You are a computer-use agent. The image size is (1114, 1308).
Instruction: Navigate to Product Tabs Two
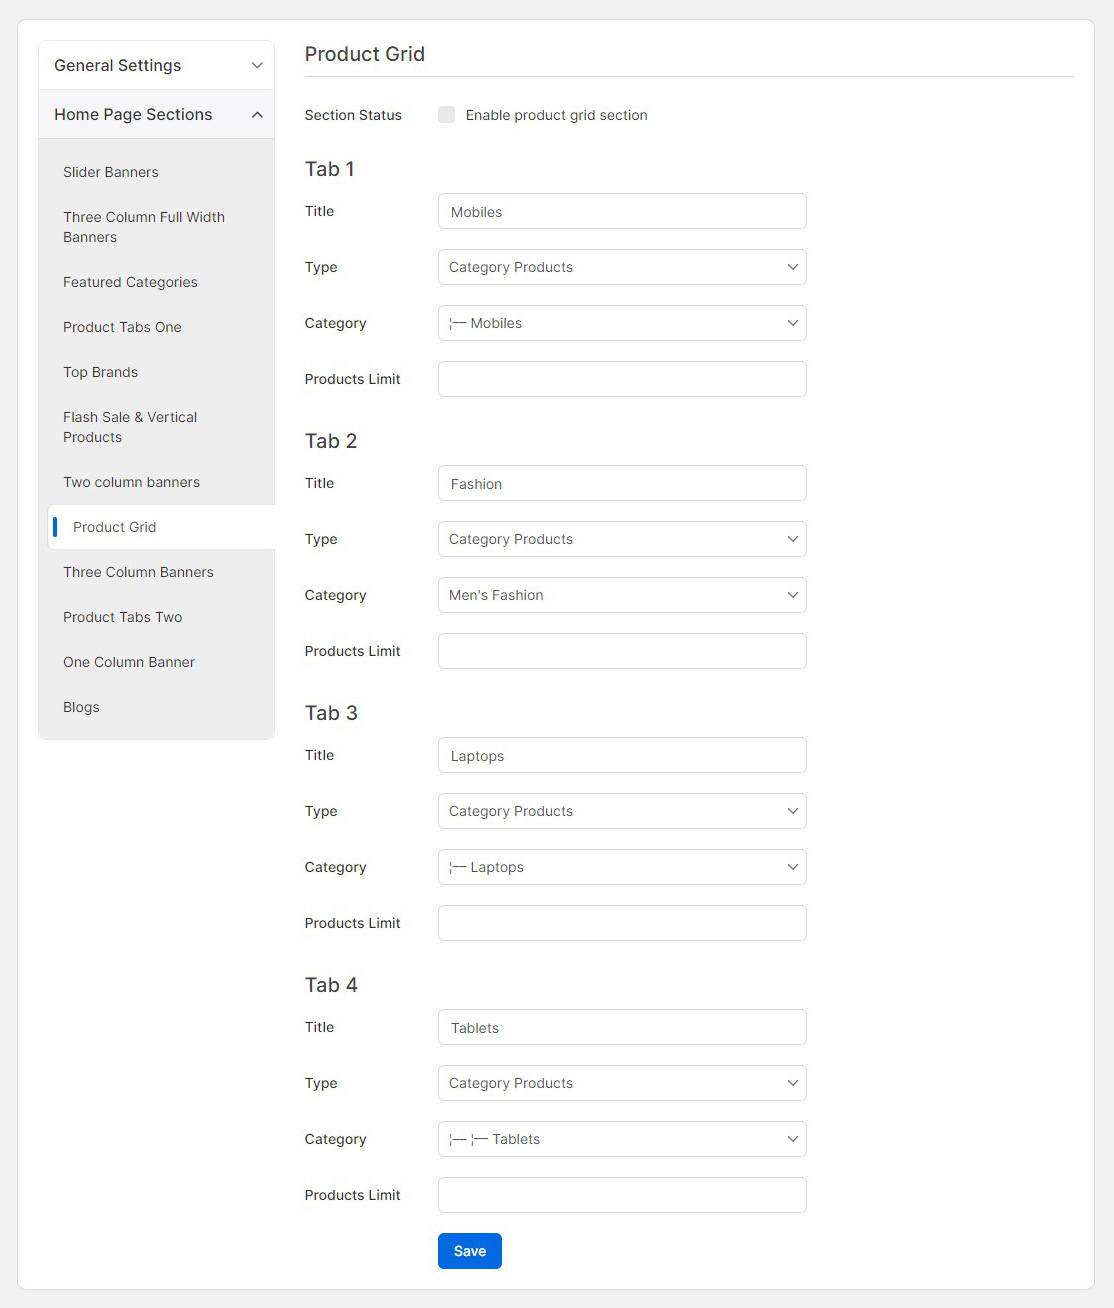123,617
